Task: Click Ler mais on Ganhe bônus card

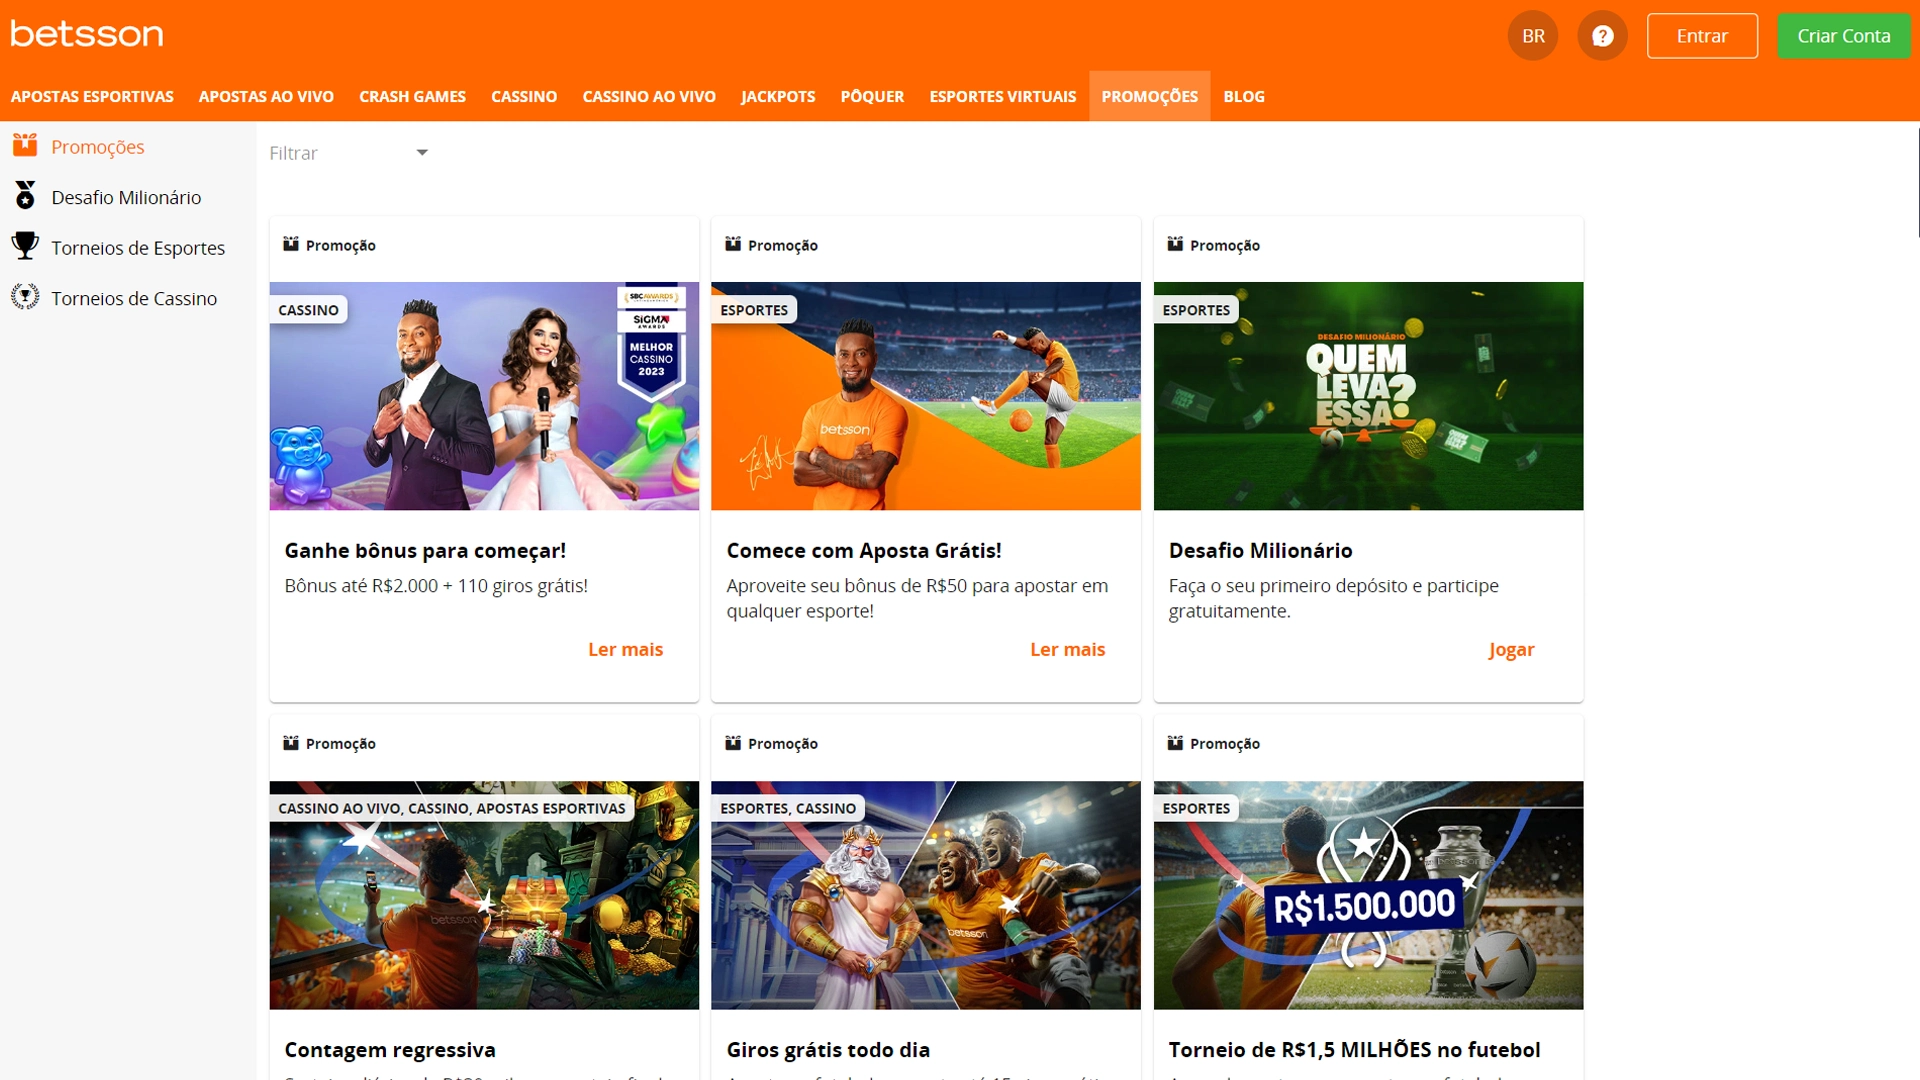Action: [625, 649]
